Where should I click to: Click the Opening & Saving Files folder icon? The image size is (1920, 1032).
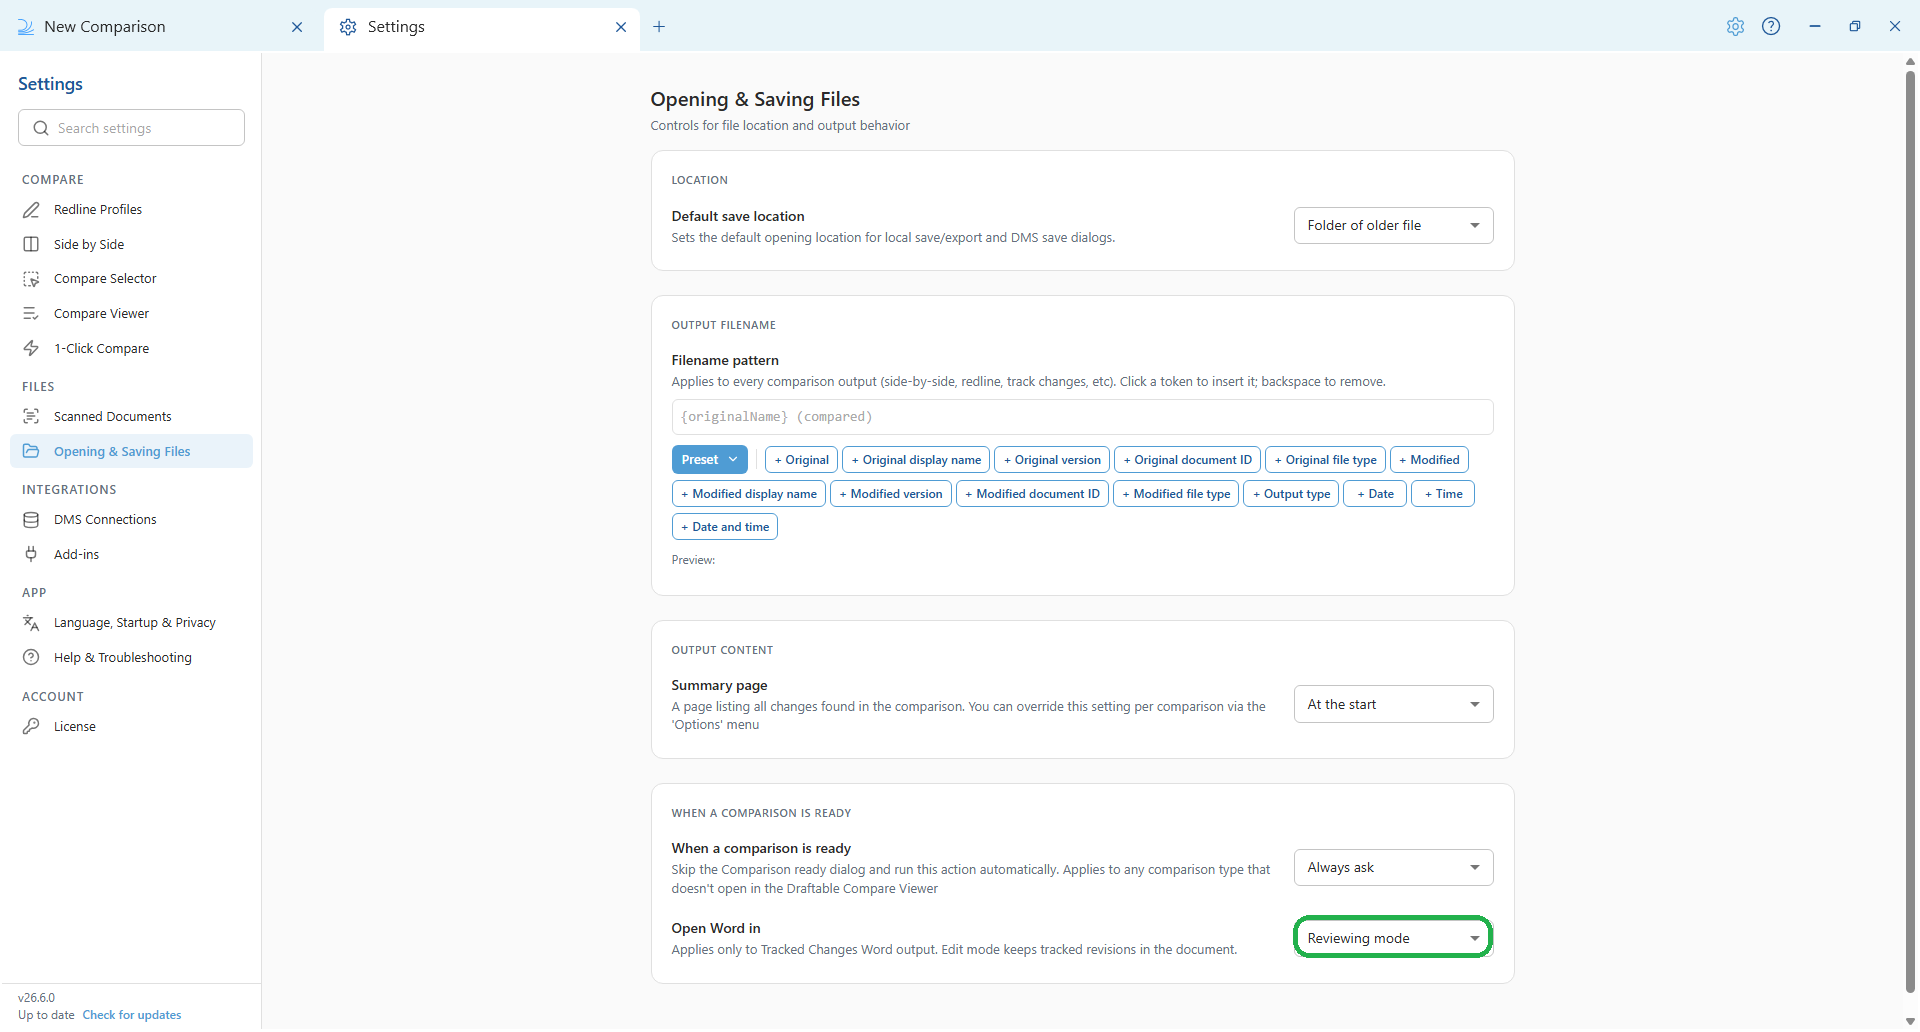pyautogui.click(x=31, y=452)
